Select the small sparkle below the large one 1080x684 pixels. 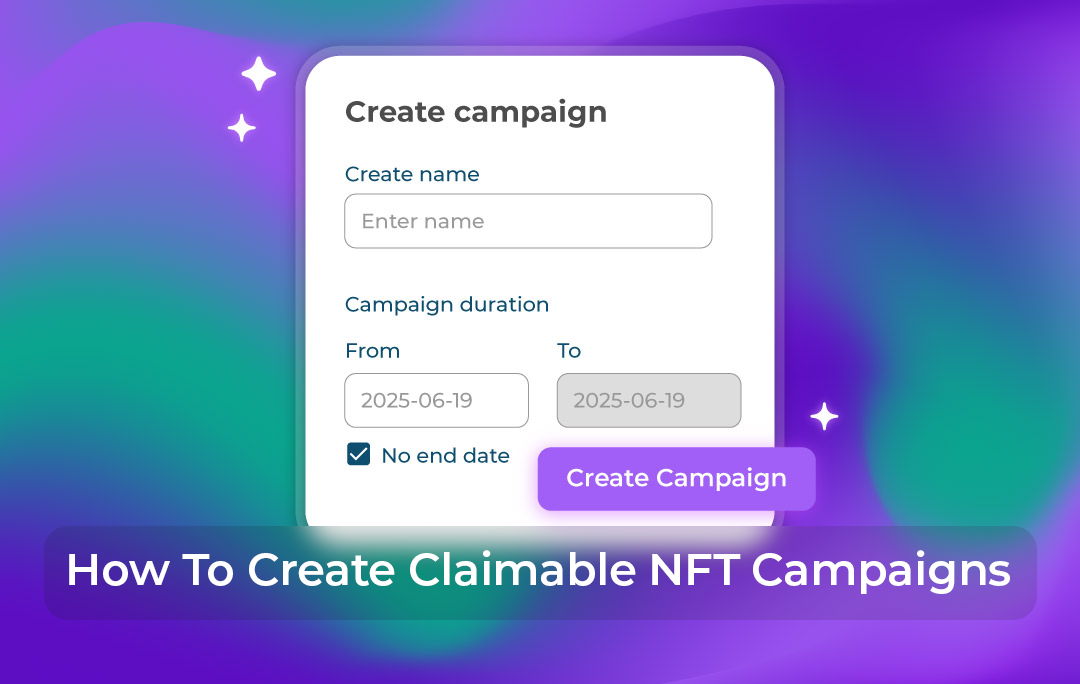(241, 126)
